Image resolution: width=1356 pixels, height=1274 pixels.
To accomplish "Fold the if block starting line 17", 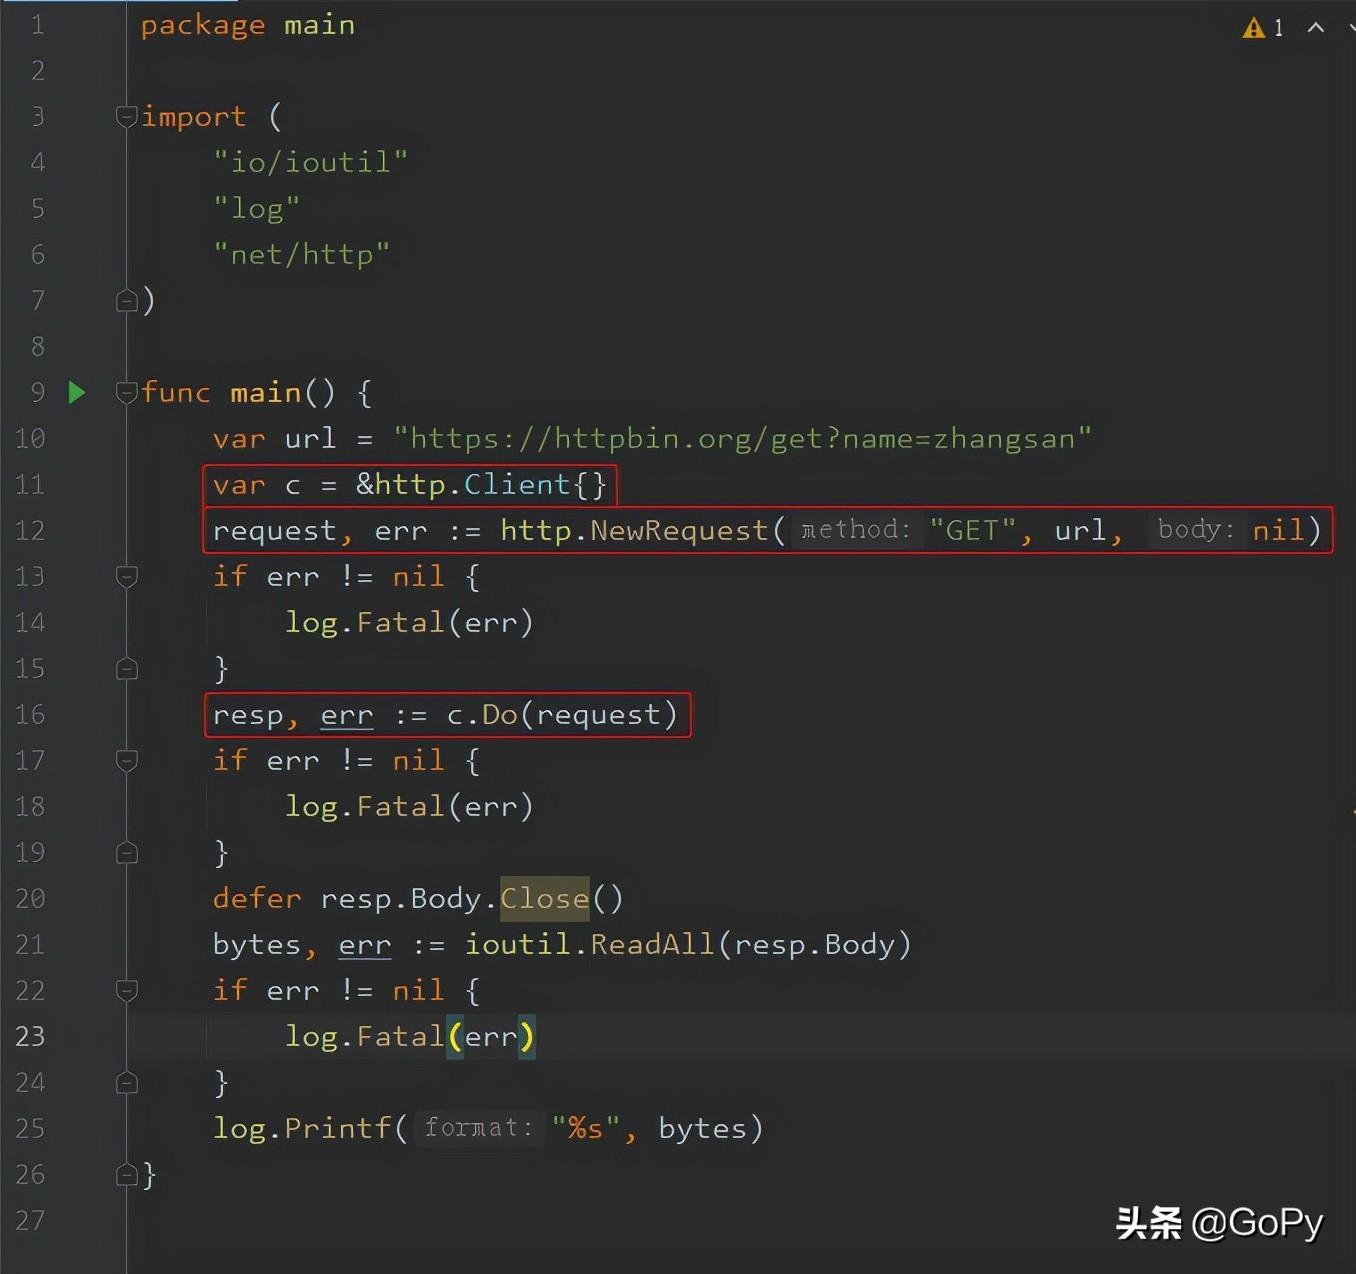I will [126, 760].
